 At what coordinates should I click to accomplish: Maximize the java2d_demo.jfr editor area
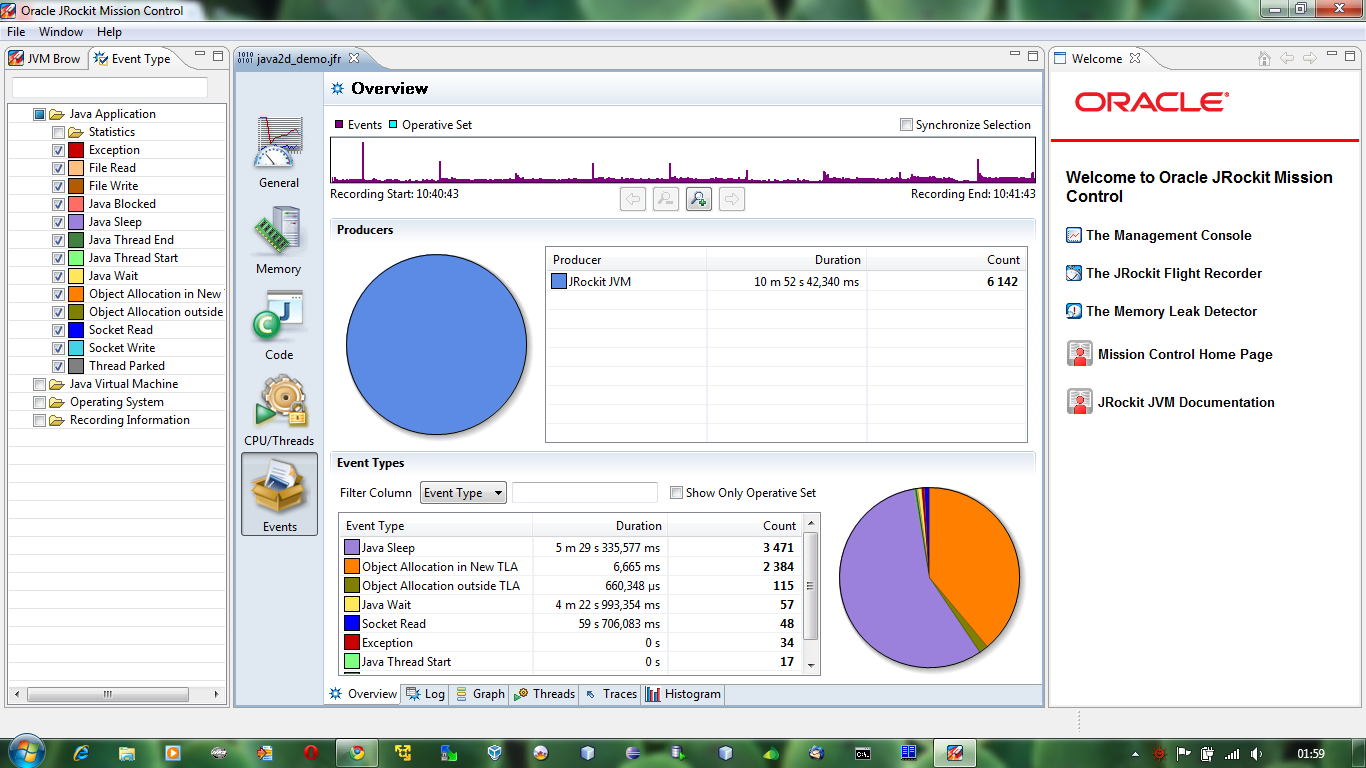[x=1033, y=56]
